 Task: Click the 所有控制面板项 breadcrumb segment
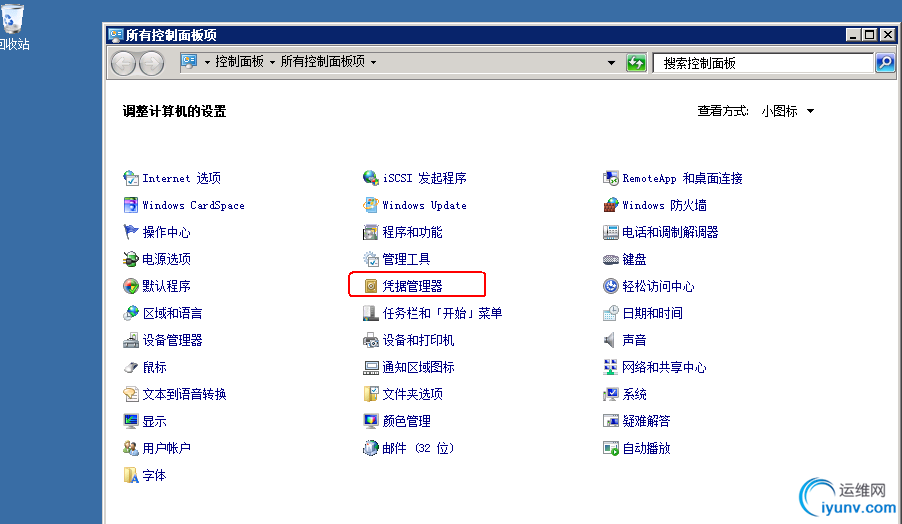coord(323,62)
